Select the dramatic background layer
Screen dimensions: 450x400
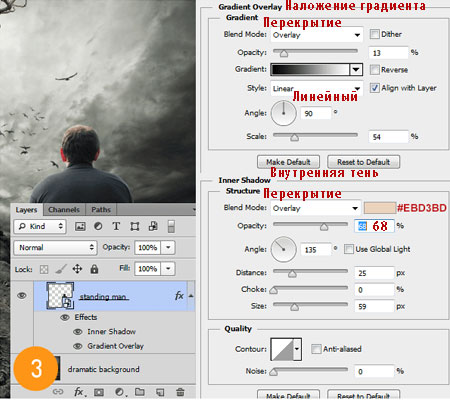103,369
